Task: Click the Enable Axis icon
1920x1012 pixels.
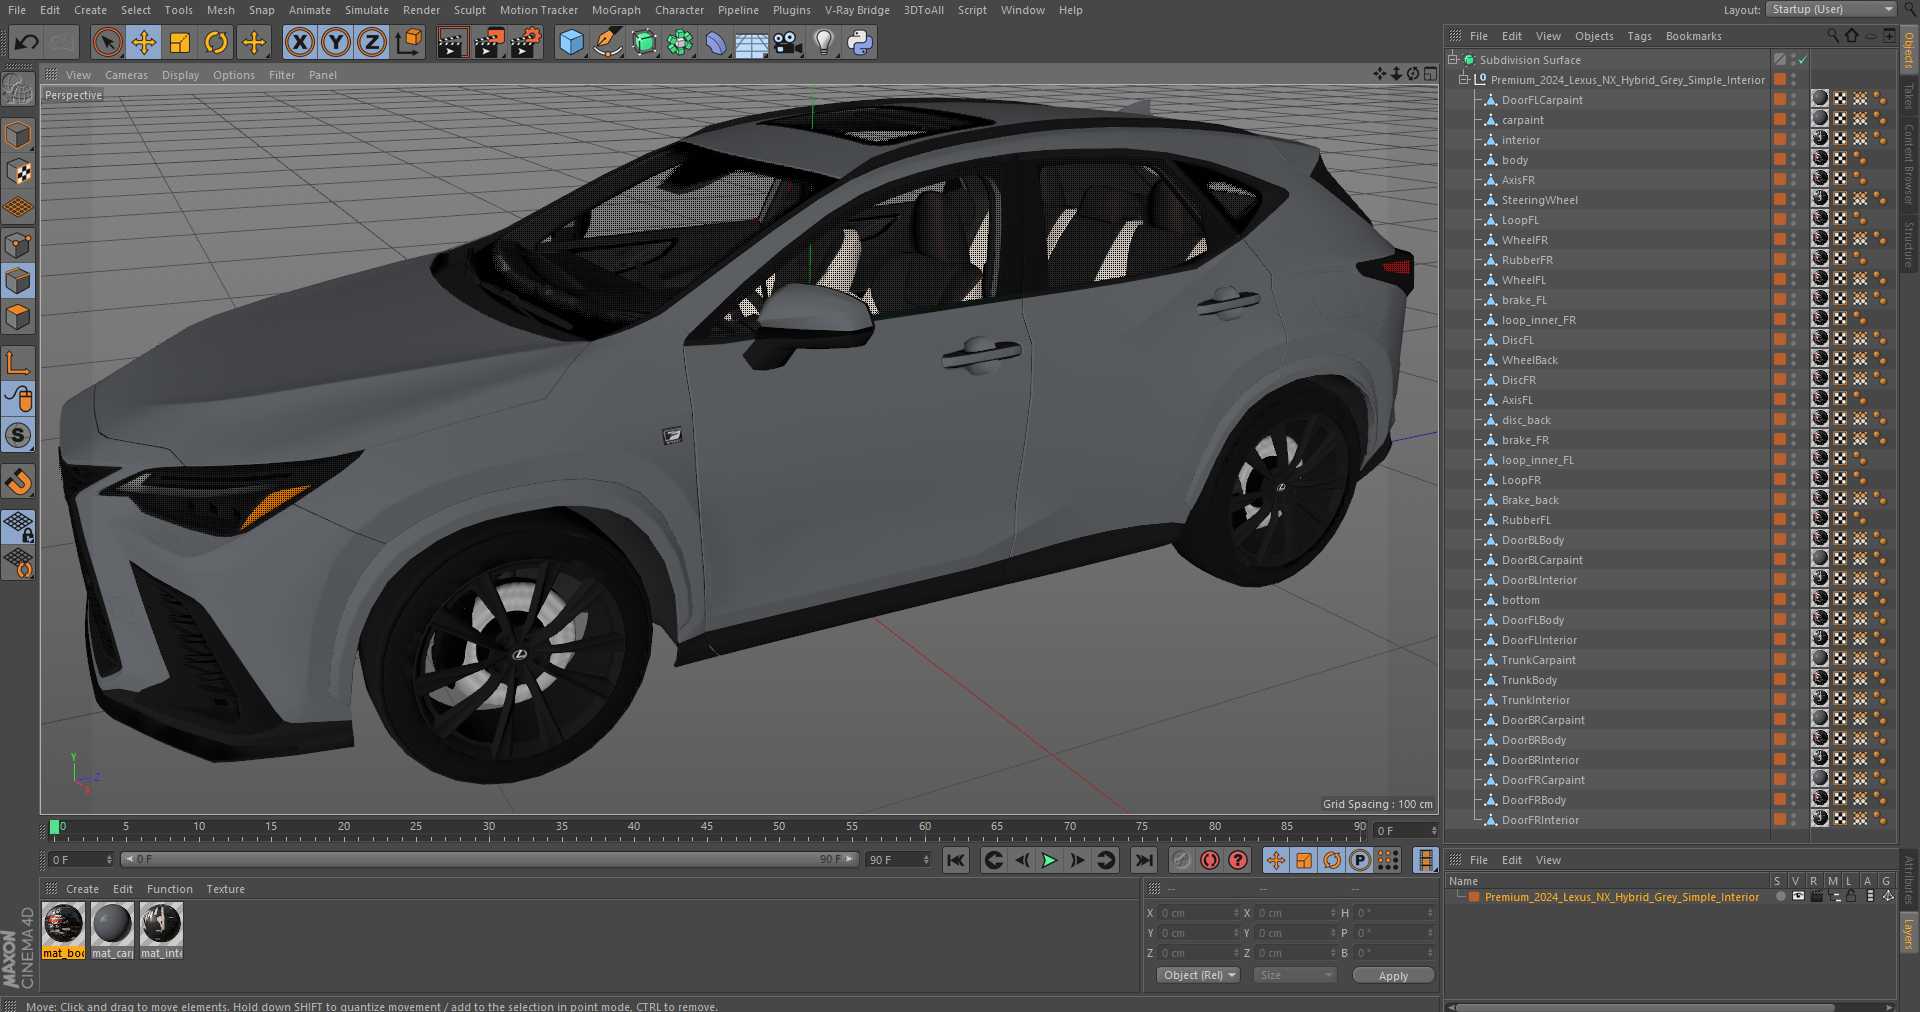Action: point(18,363)
